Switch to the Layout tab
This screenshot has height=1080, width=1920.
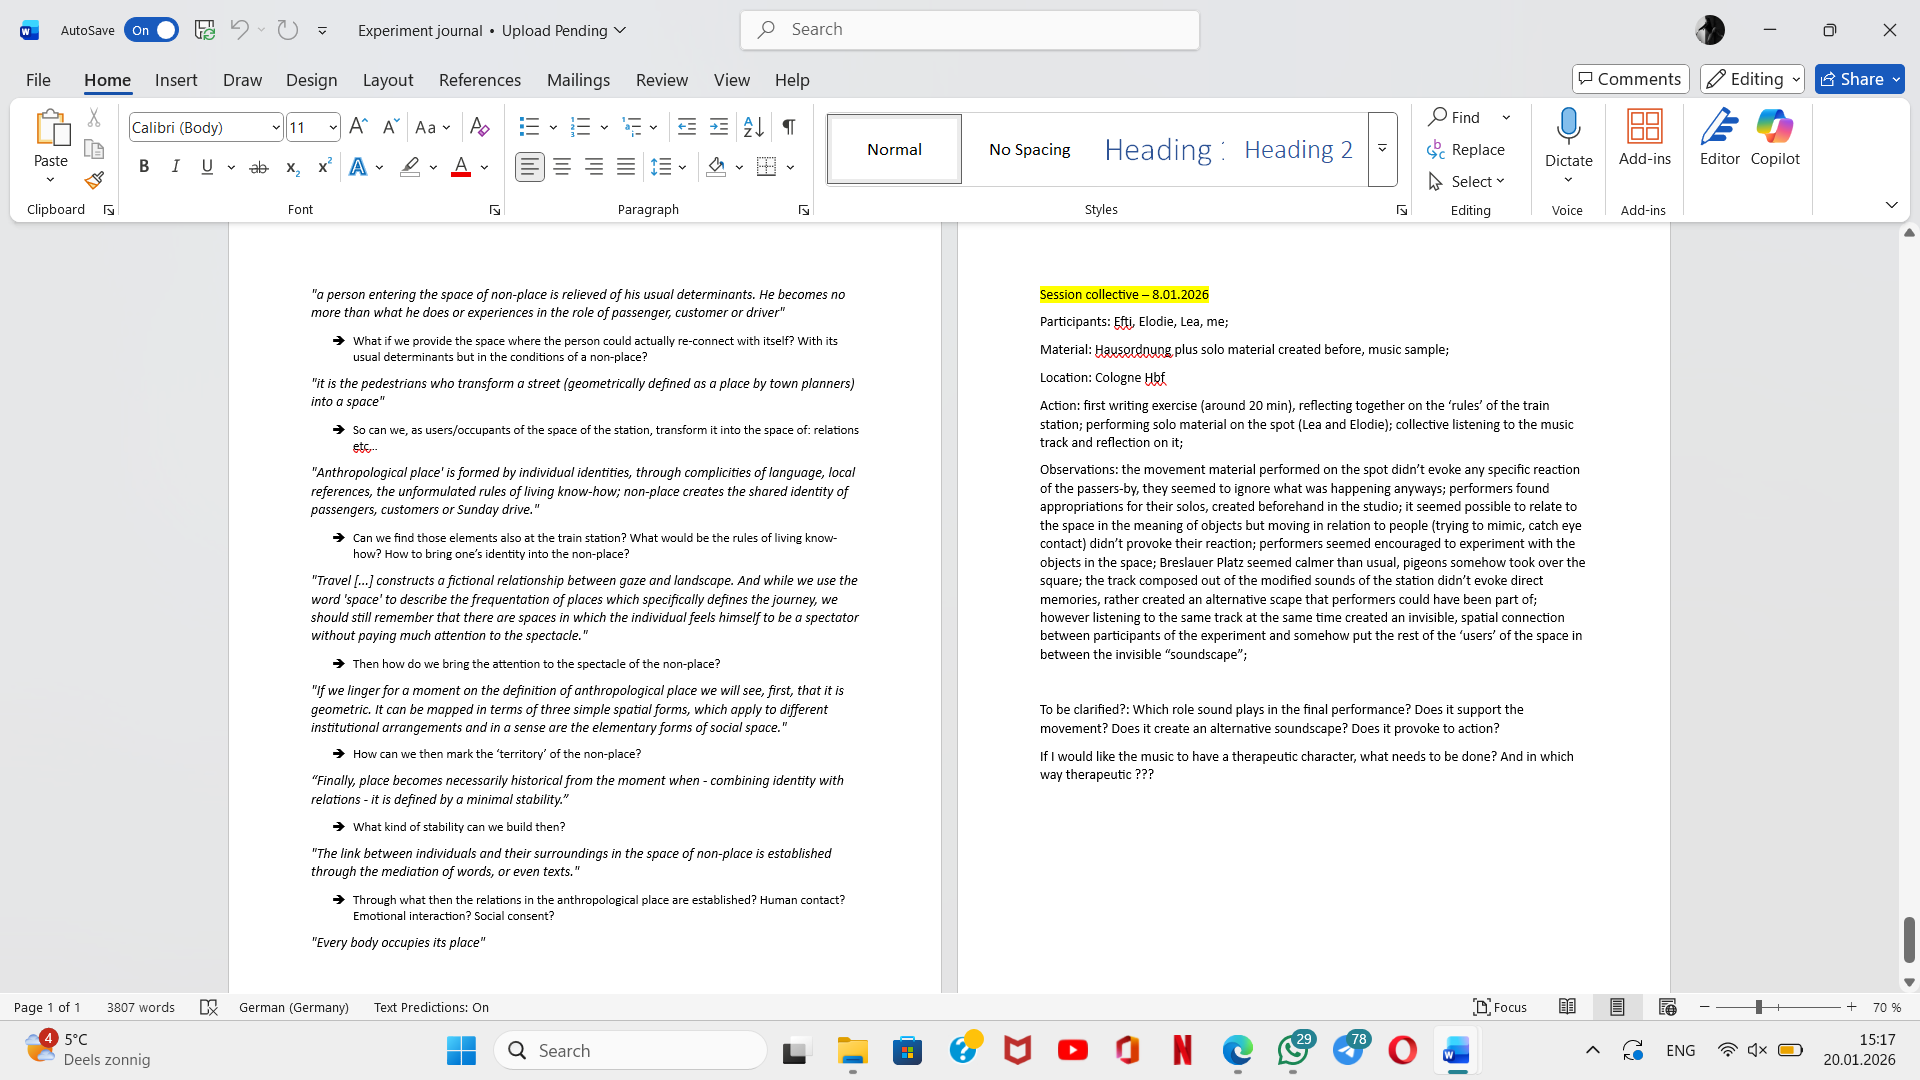(x=387, y=80)
